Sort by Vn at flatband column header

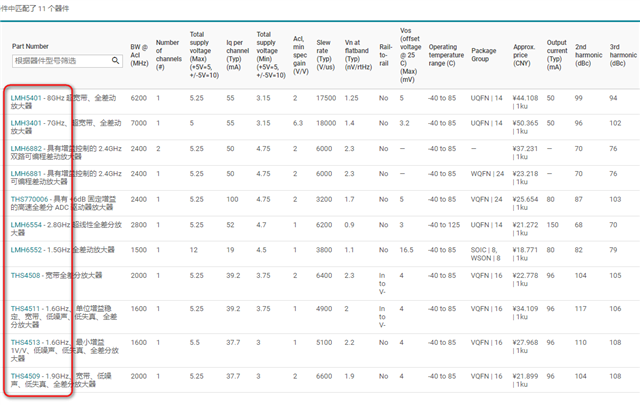coord(358,55)
